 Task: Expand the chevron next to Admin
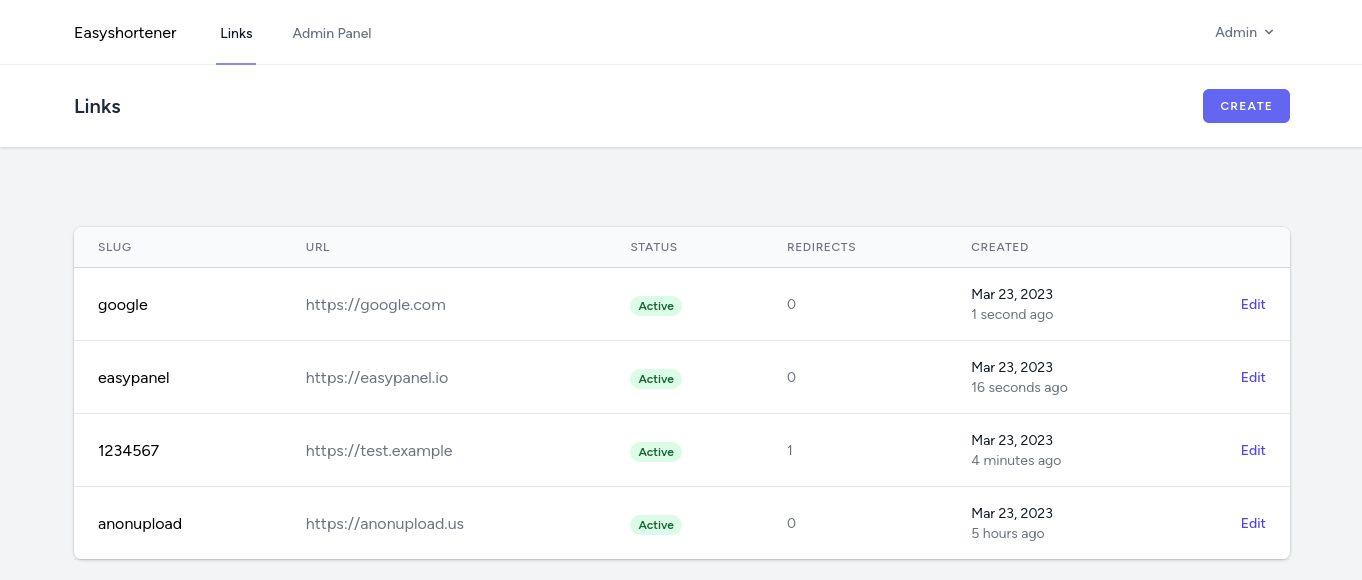1269,32
